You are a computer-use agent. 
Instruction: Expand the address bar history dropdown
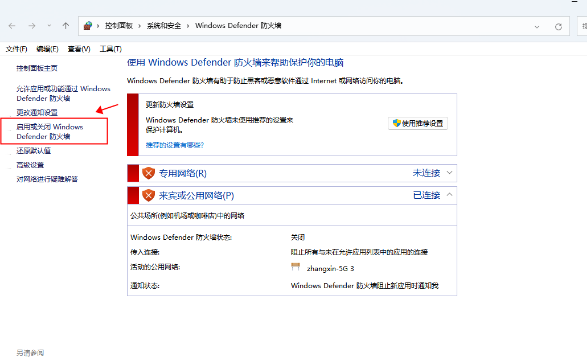pos(537,27)
